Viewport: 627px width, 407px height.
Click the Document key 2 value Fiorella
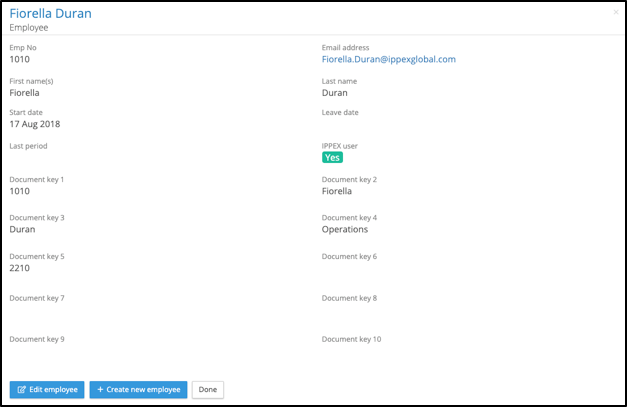click(x=338, y=191)
